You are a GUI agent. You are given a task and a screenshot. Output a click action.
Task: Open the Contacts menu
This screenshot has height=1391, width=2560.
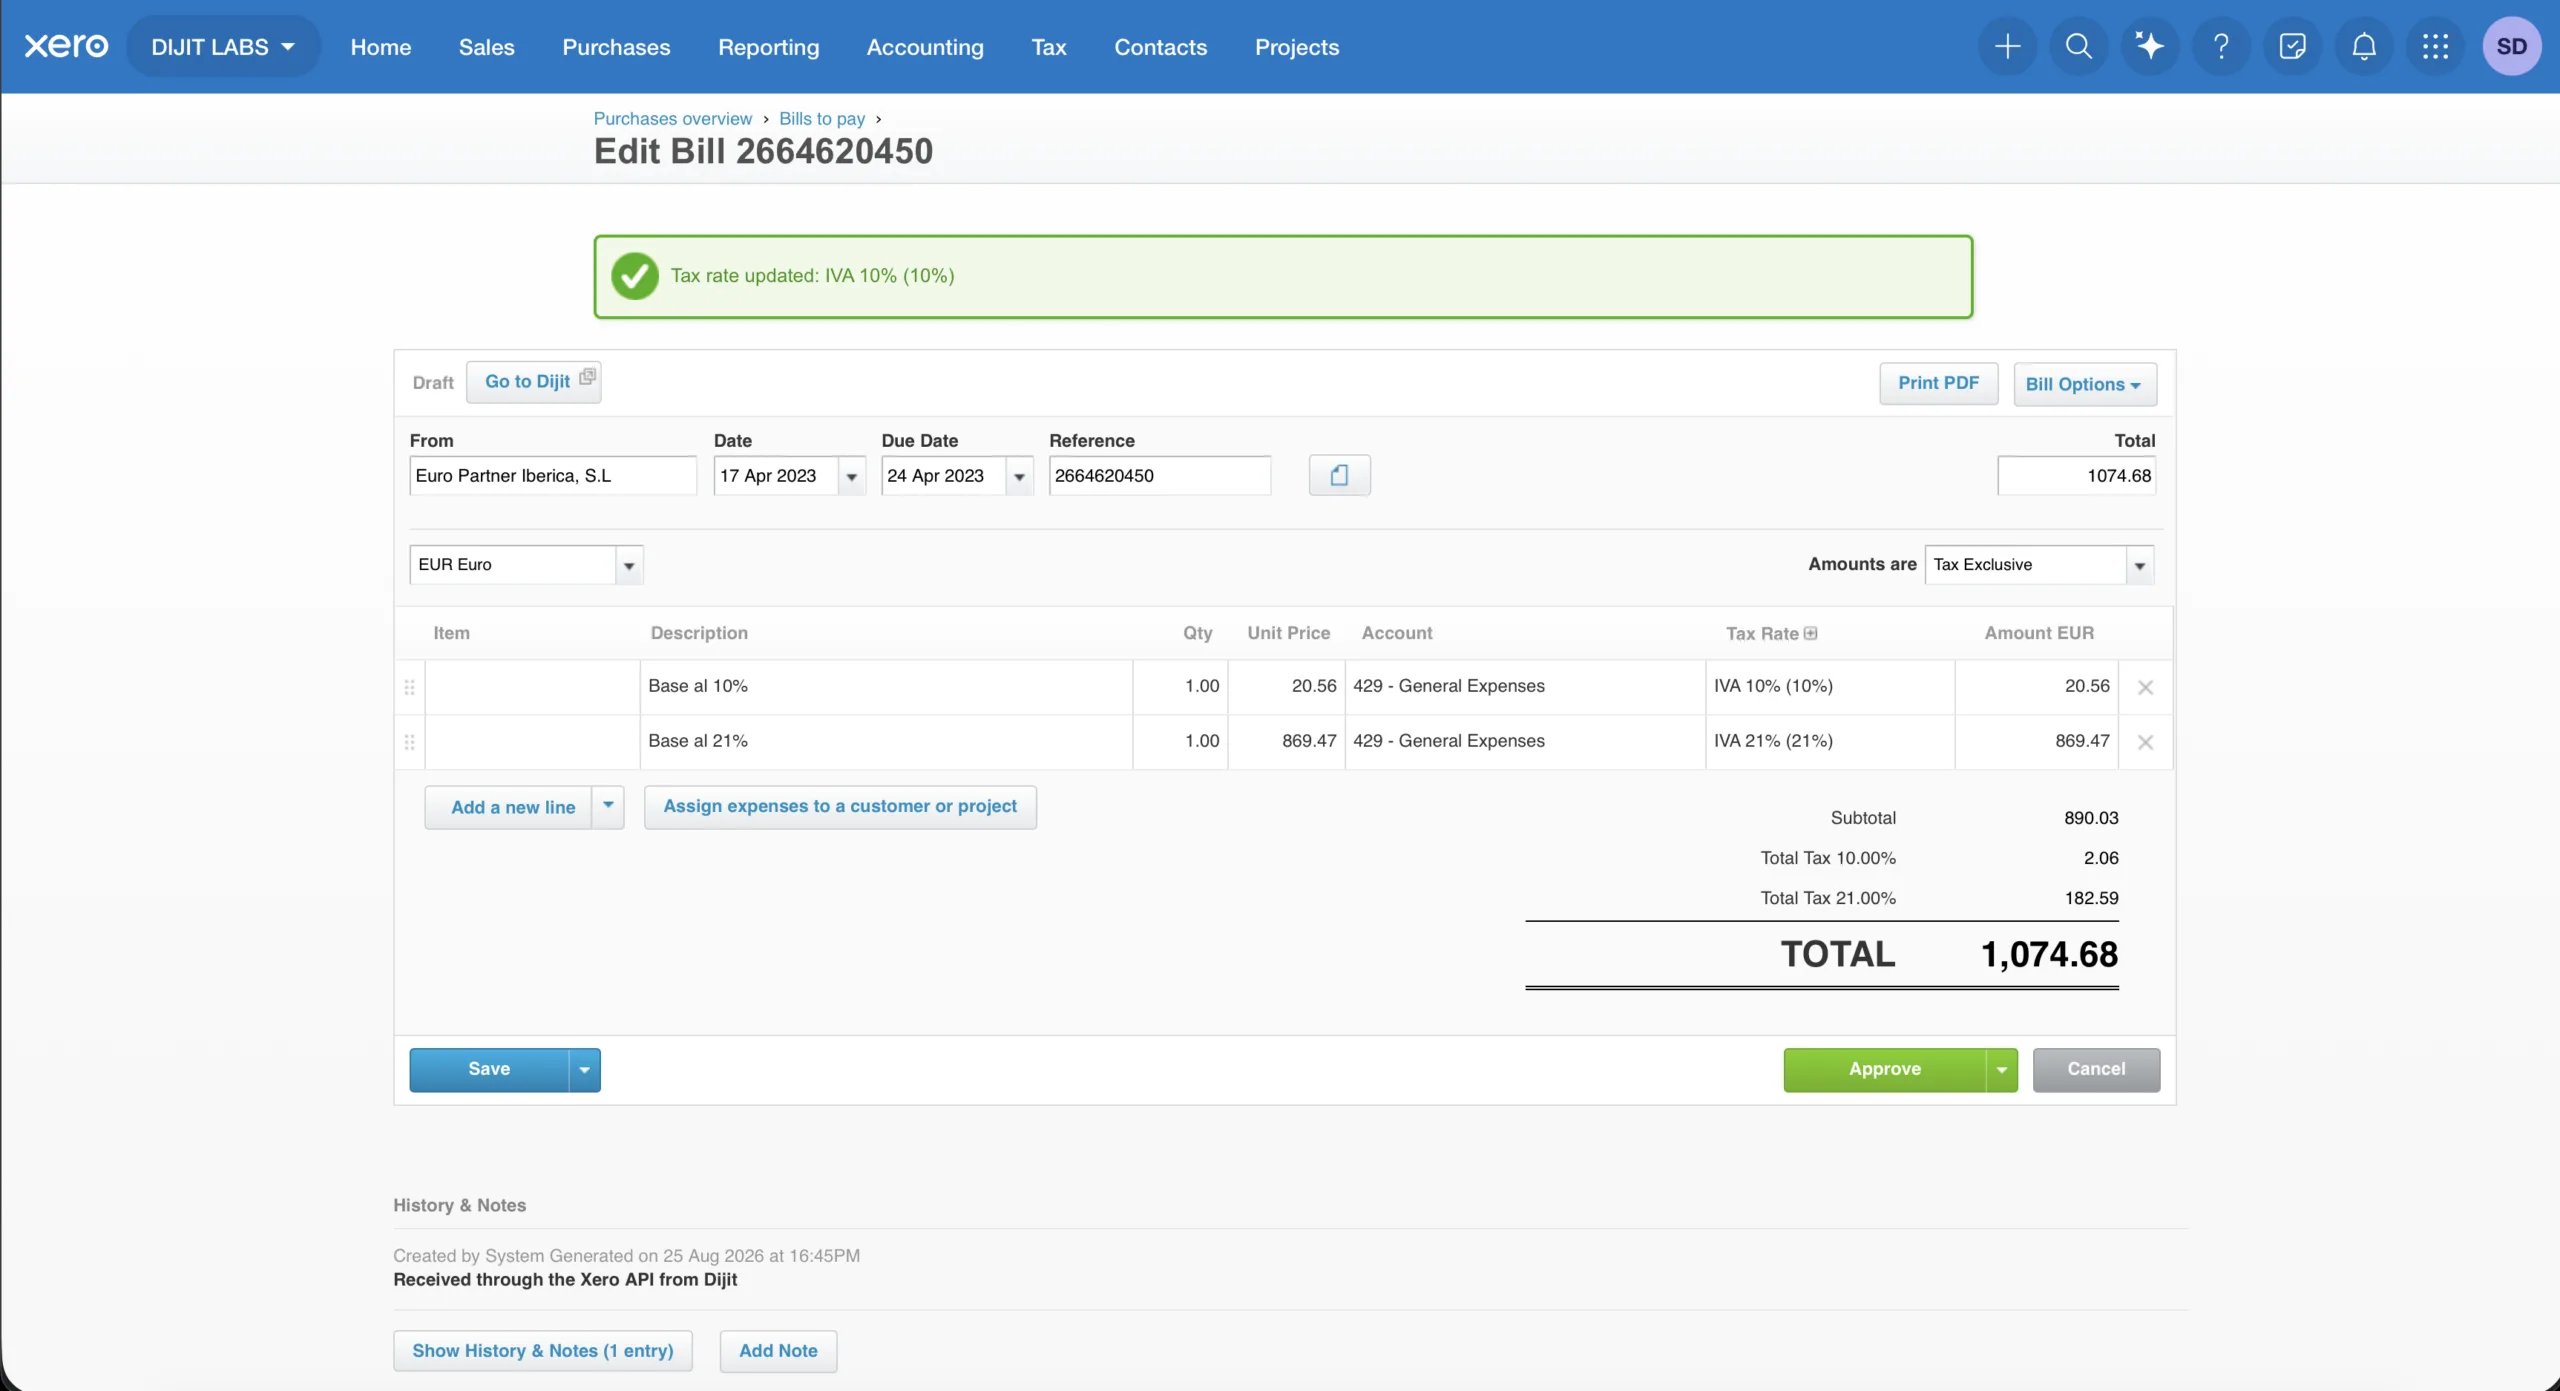point(1160,46)
